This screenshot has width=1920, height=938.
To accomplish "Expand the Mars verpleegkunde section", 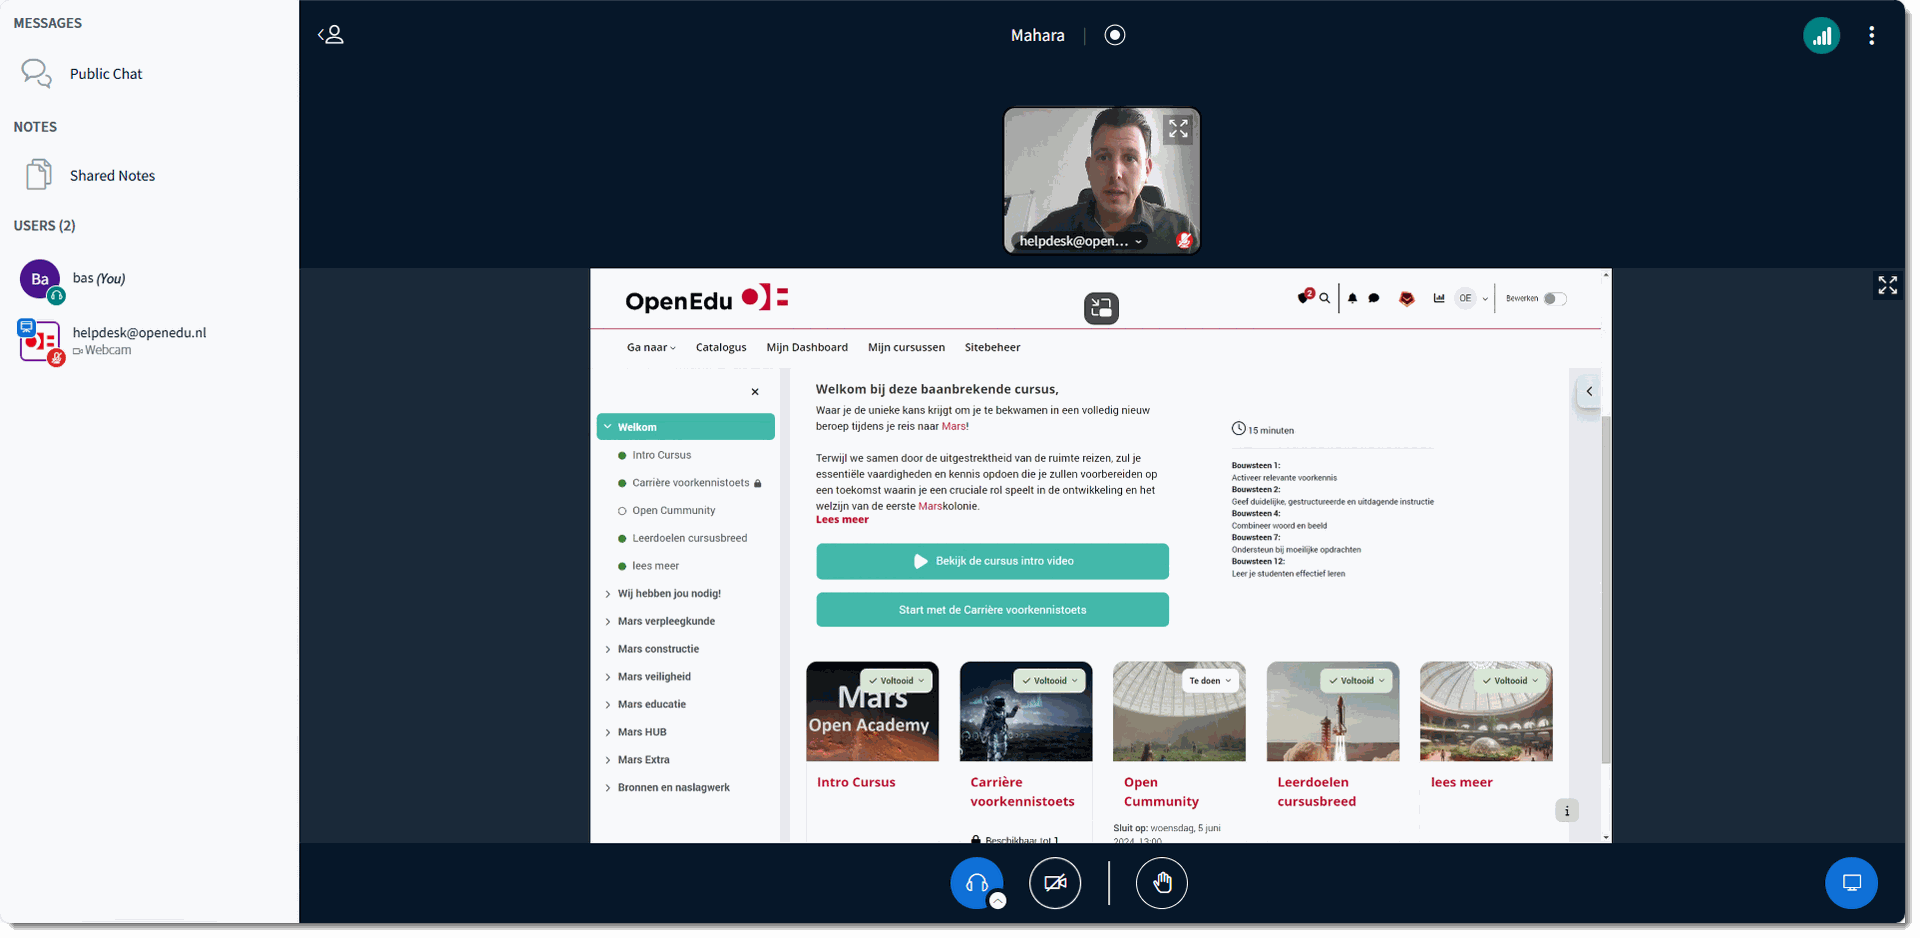I will (x=665, y=621).
